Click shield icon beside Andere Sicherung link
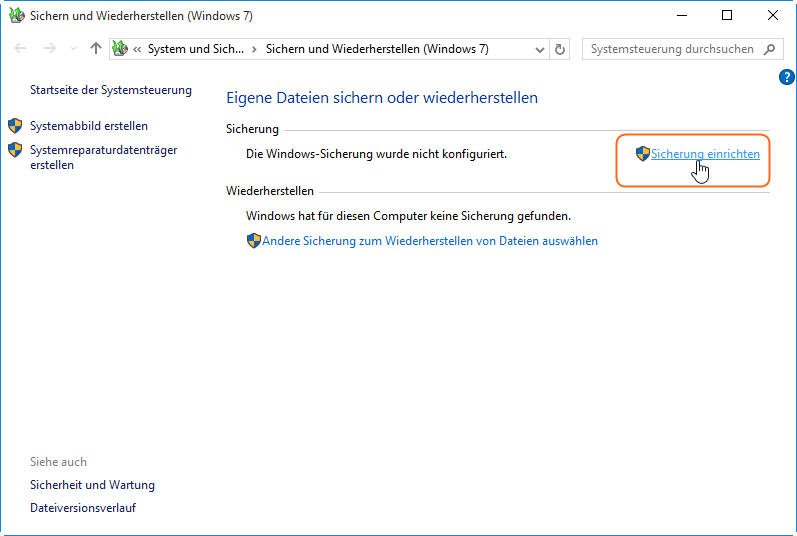 [254, 240]
